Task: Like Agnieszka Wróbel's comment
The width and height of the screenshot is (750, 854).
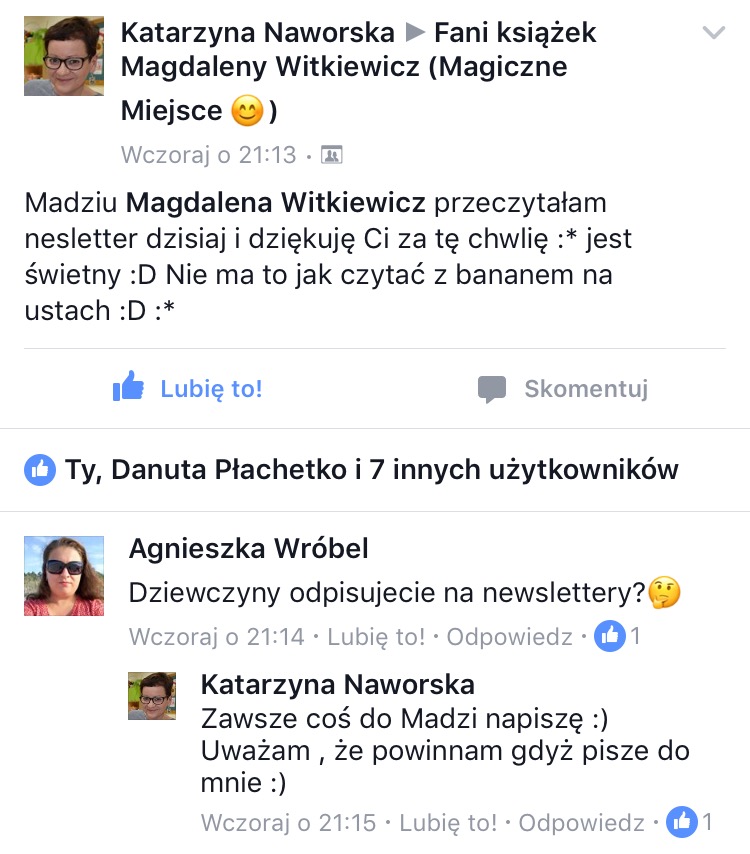Action: pos(376,637)
